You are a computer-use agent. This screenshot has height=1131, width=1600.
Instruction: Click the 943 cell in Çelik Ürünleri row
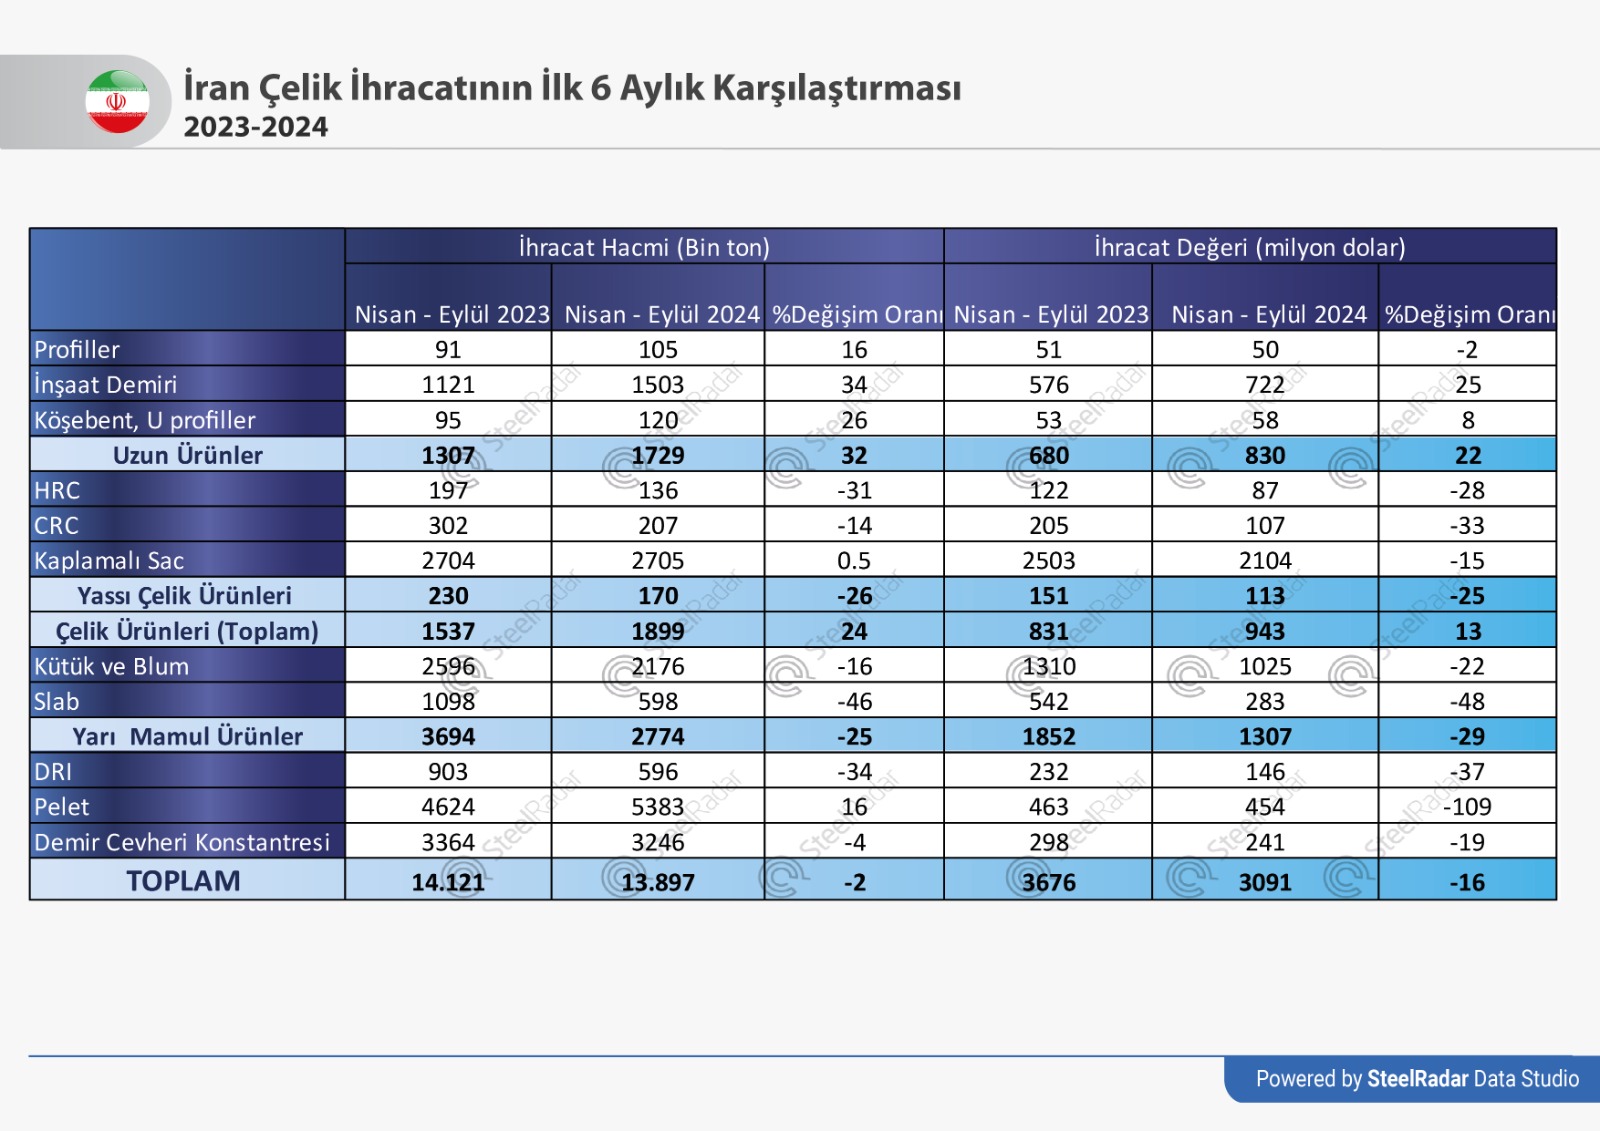tap(1265, 631)
